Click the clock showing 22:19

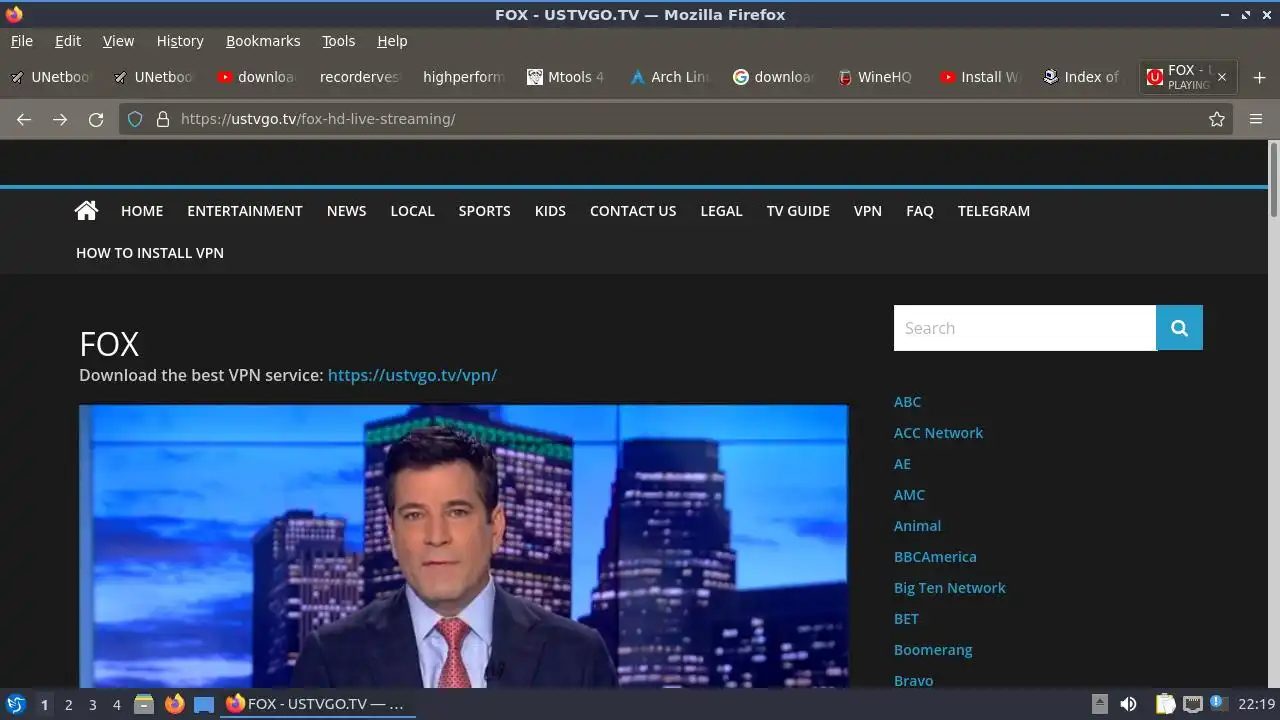1256,704
